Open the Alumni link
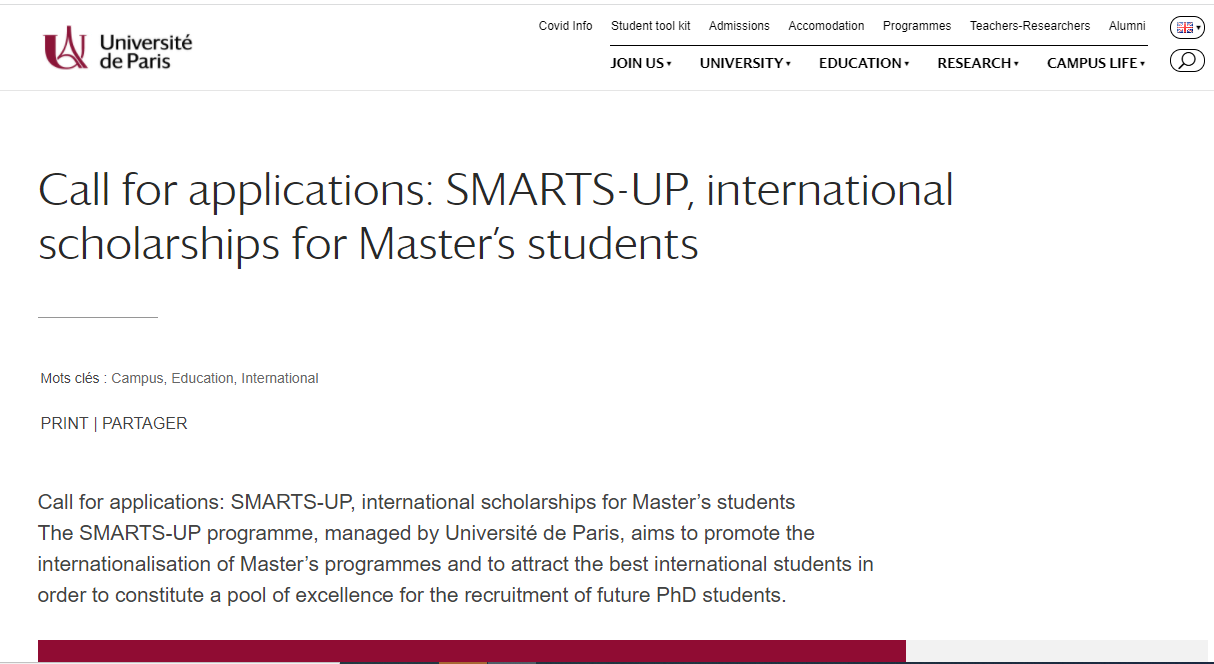The width and height of the screenshot is (1214, 664). point(1127,26)
